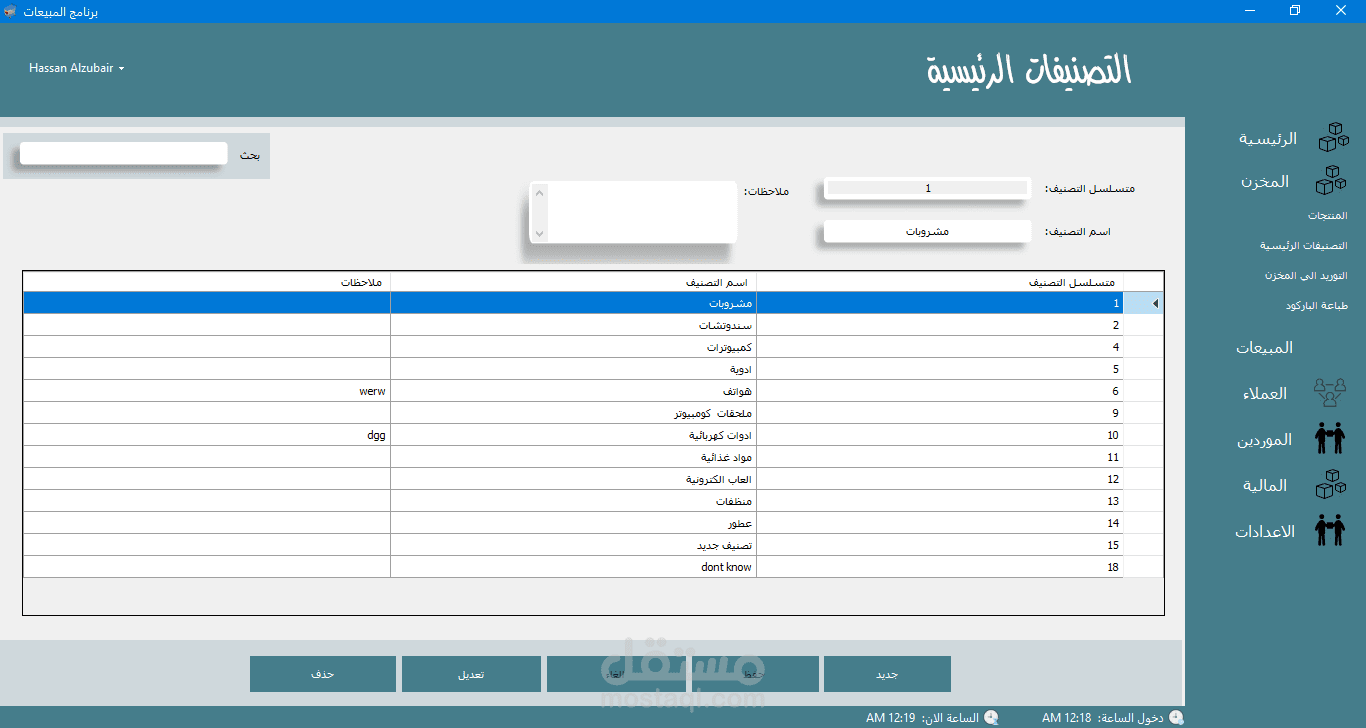The image size is (1366, 728).
Task: Select the ادوات كهربائية cell
Action: click(x=574, y=435)
